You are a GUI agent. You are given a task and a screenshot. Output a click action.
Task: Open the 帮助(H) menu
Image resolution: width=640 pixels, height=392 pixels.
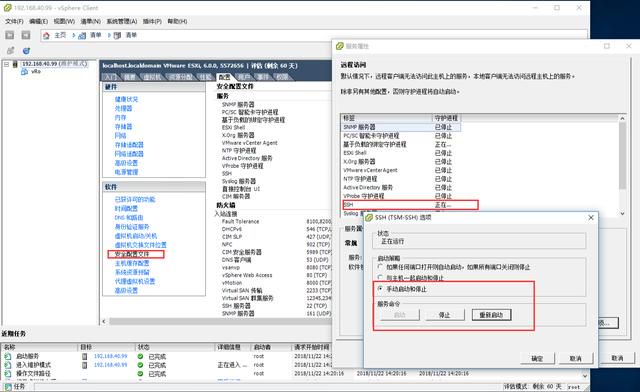point(177,21)
